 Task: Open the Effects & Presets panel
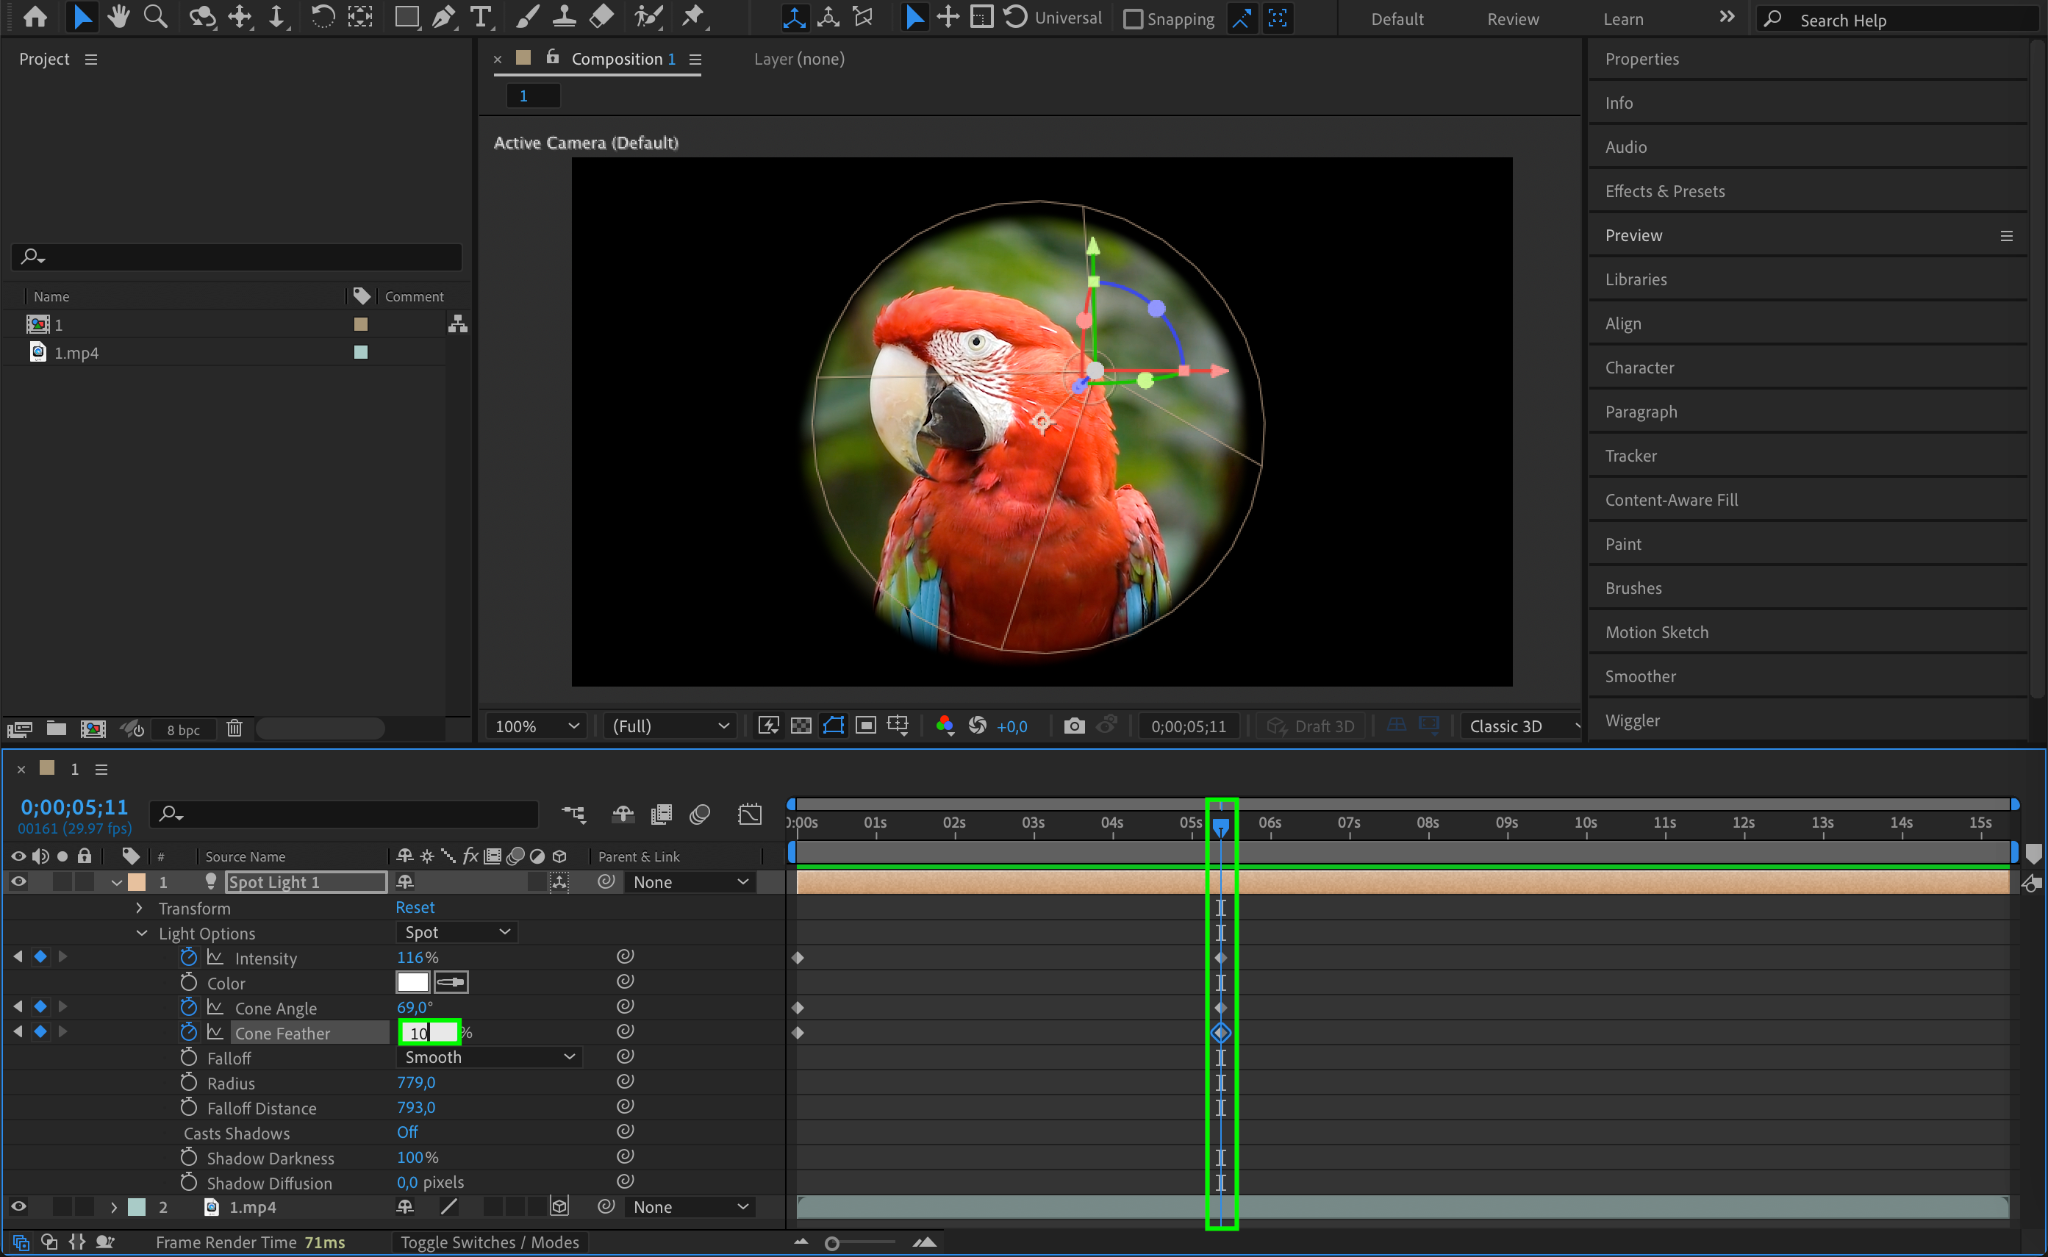[1664, 191]
